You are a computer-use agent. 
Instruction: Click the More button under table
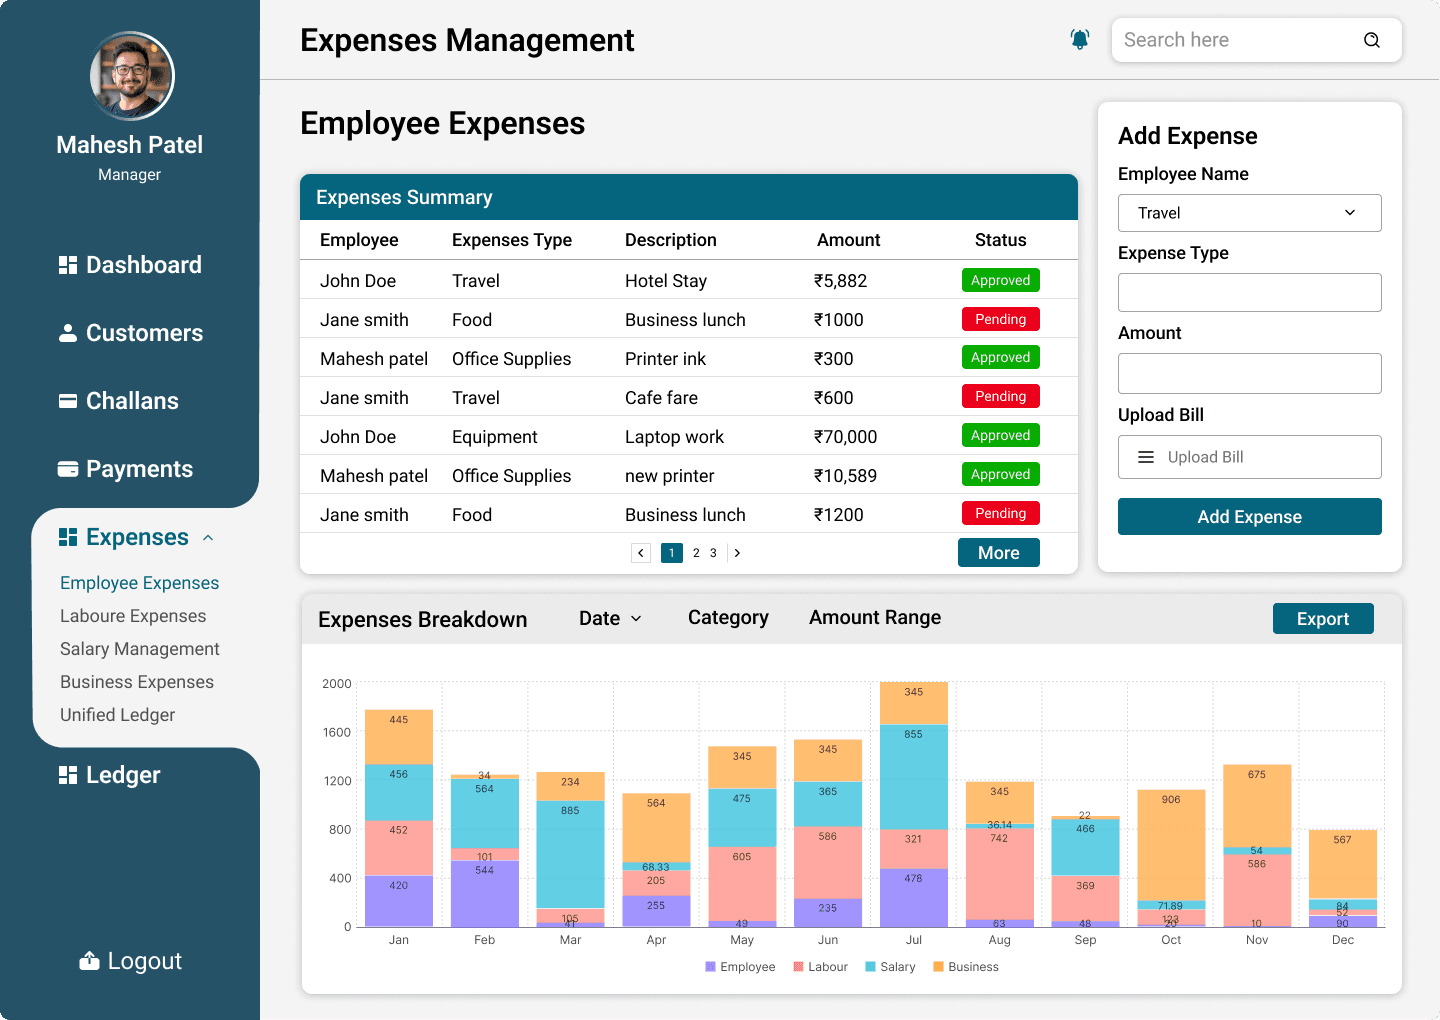coord(999,553)
